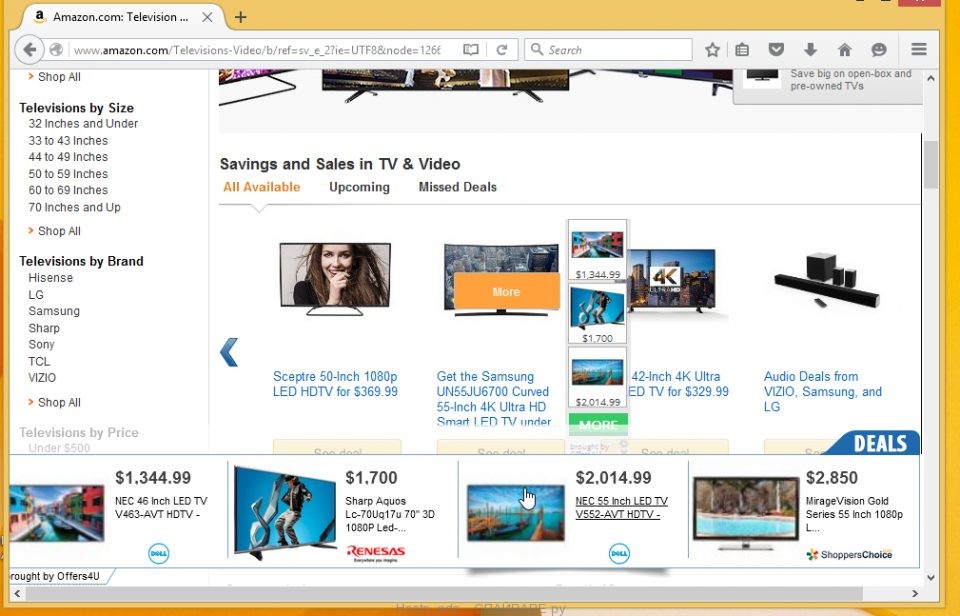Reload the page with the refresh icon
The image size is (960, 616).
pos(502,50)
